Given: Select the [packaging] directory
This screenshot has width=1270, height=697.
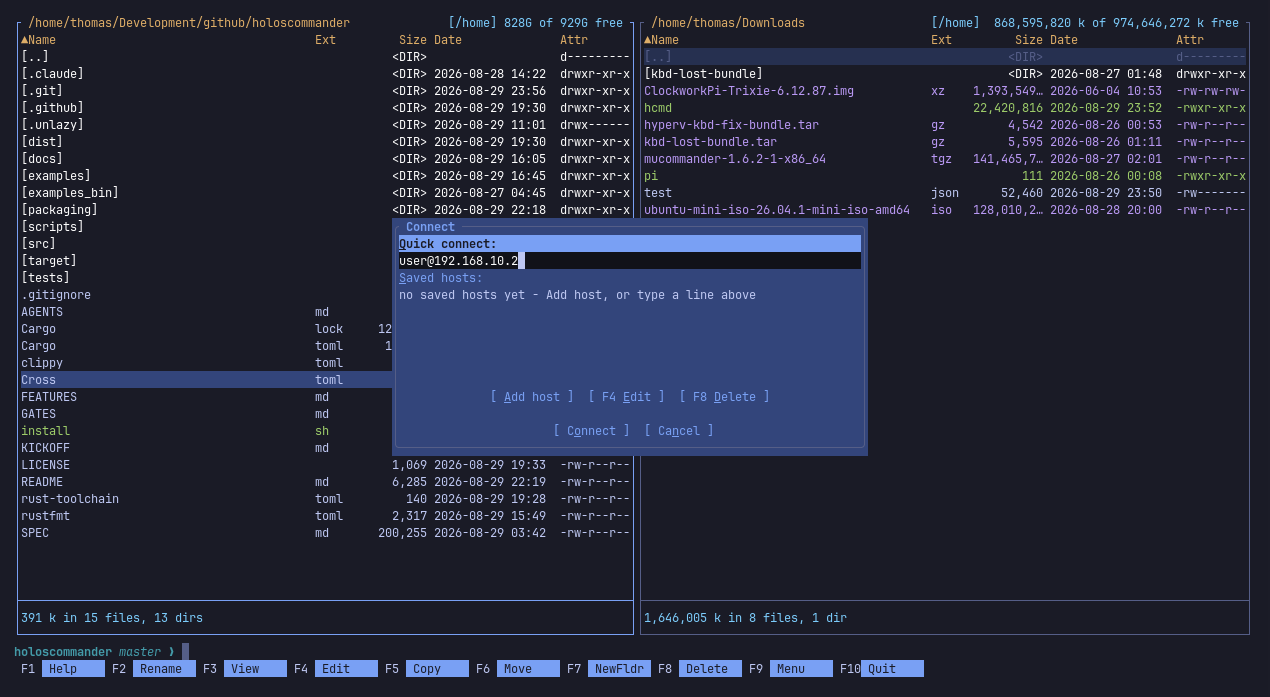Looking at the screenshot, I should (326, 210).
